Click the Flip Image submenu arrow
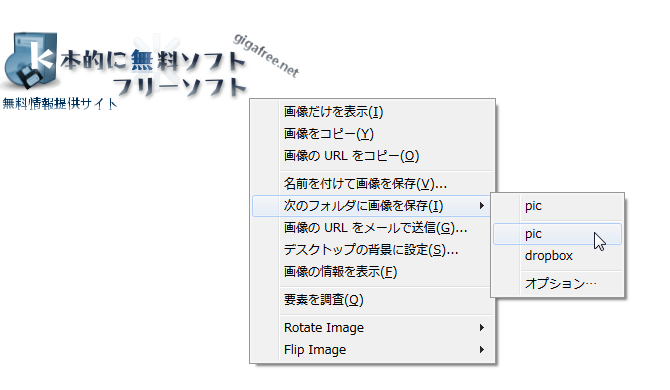The width and height of the screenshot is (670, 390). tap(482, 350)
